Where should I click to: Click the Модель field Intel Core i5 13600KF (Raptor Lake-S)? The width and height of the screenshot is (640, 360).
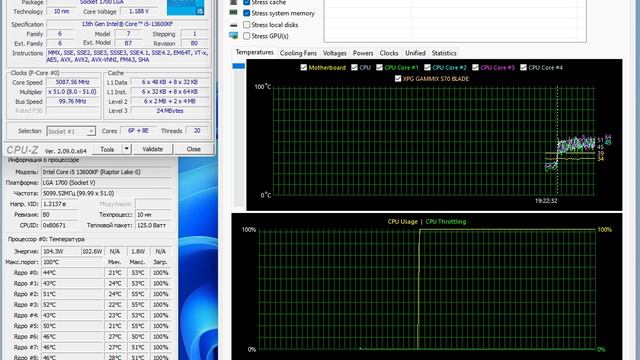click(x=107, y=172)
